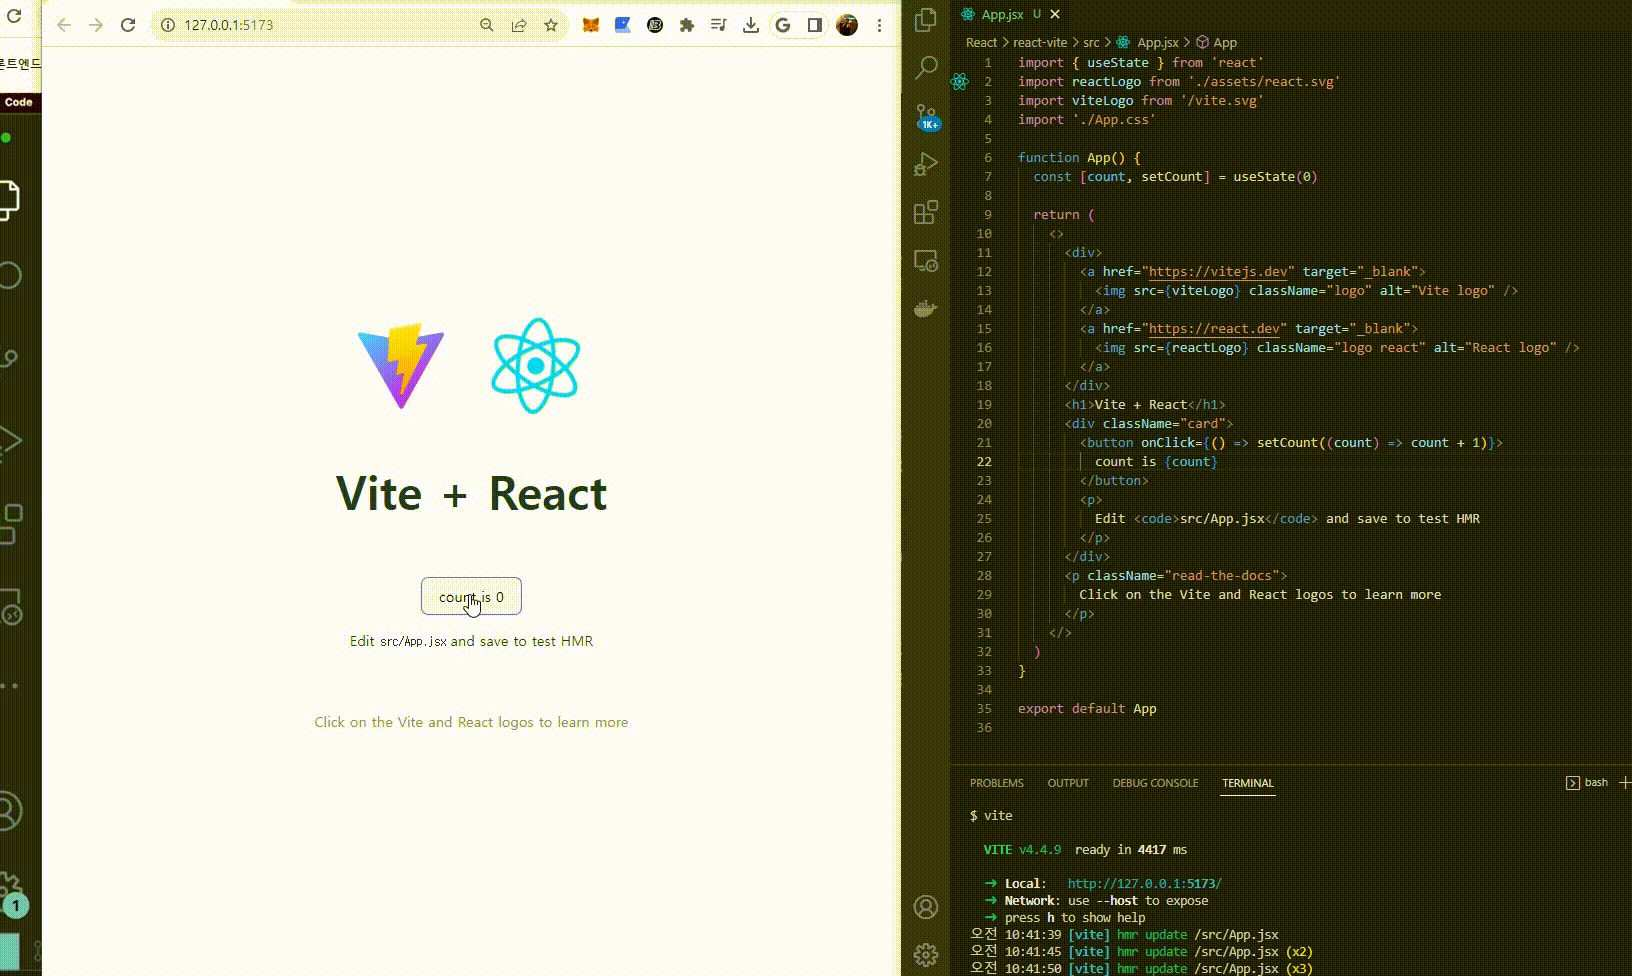Select the bash terminal profile

coord(1587,782)
